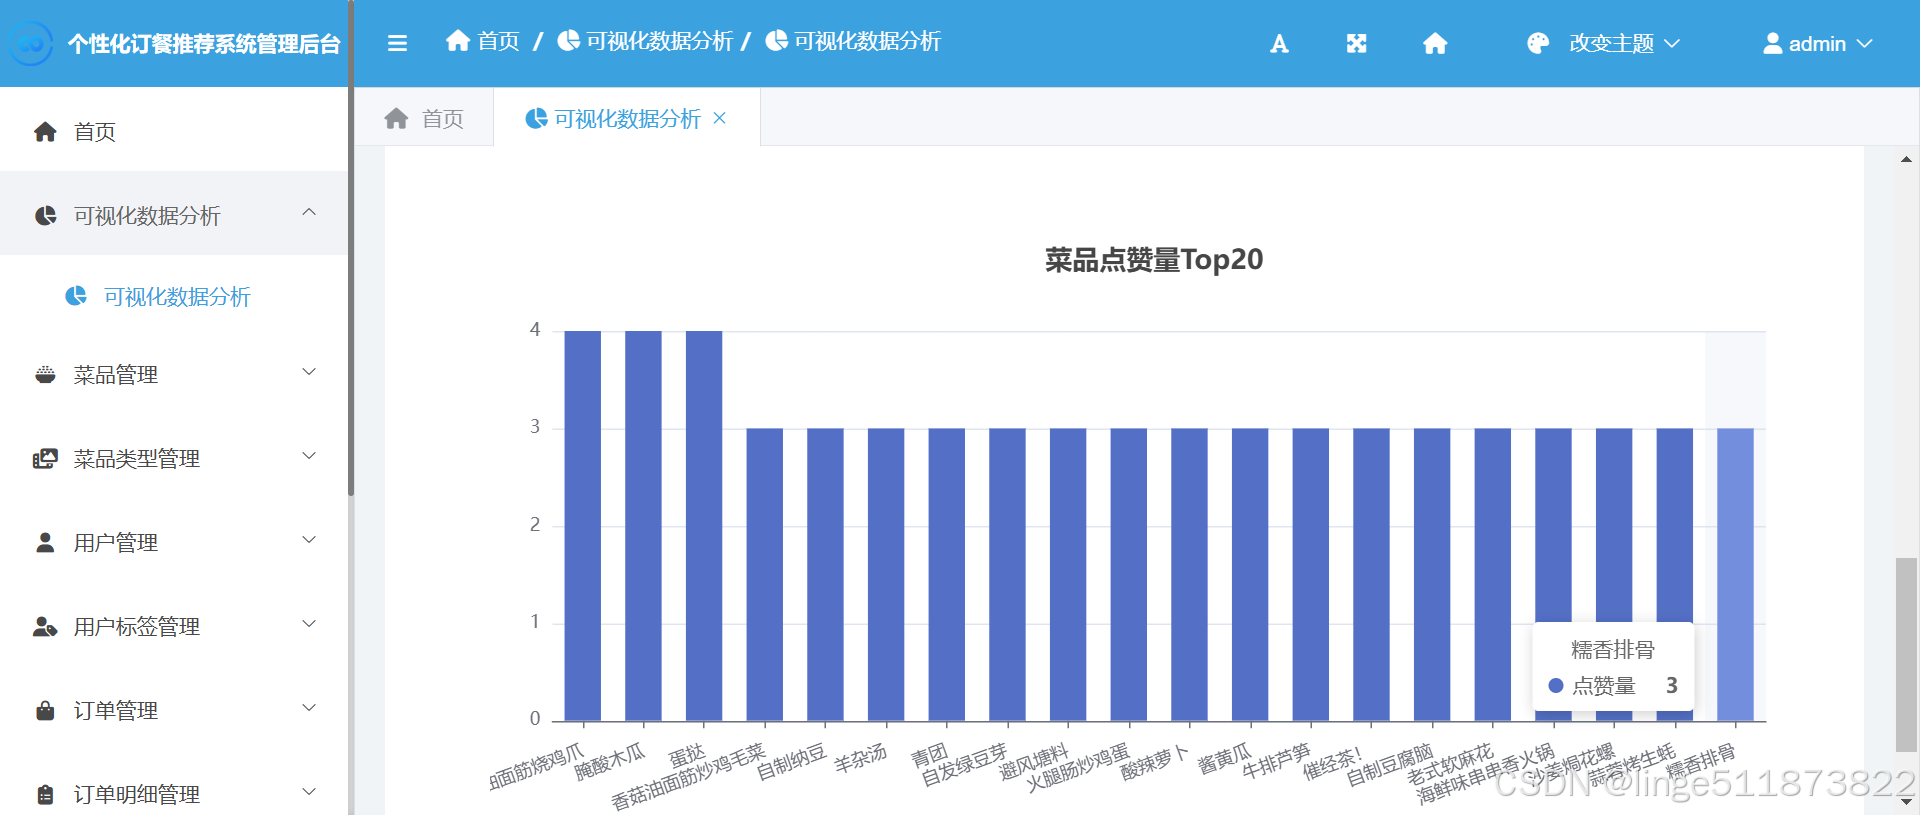Click the 用户管理 person icon
The height and width of the screenshot is (815, 1920).
click(x=45, y=543)
